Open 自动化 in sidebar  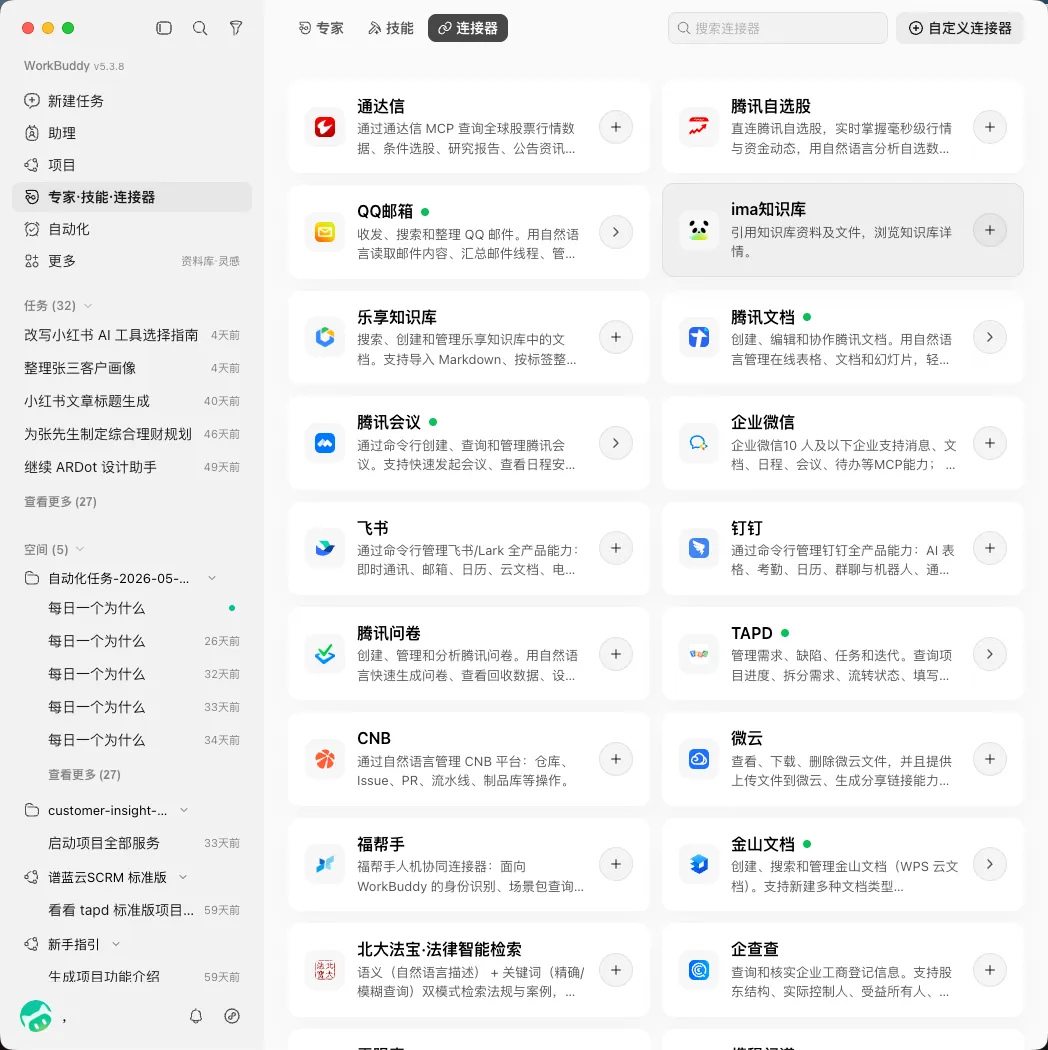[132, 229]
